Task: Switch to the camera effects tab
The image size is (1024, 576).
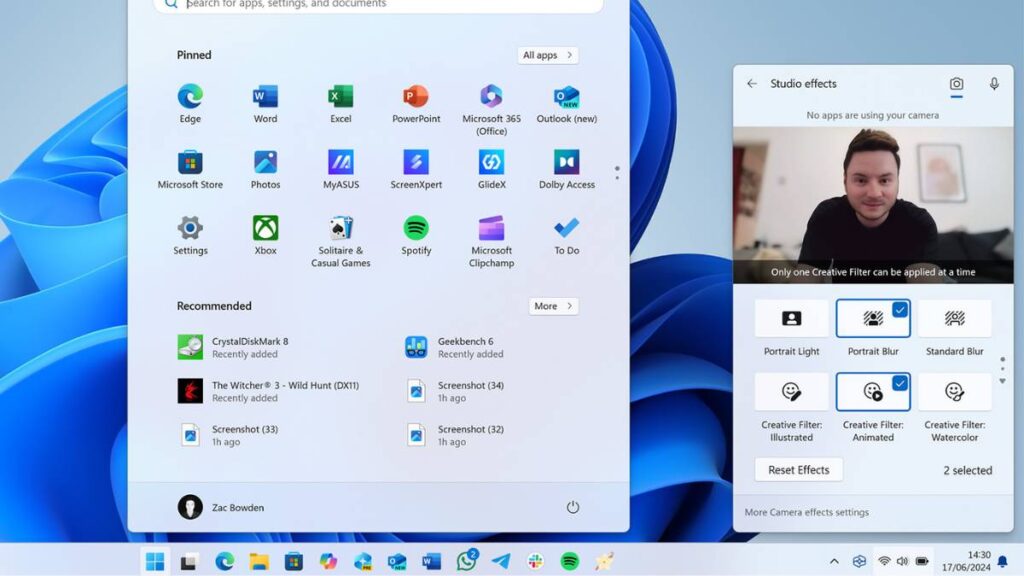Action: (x=957, y=84)
